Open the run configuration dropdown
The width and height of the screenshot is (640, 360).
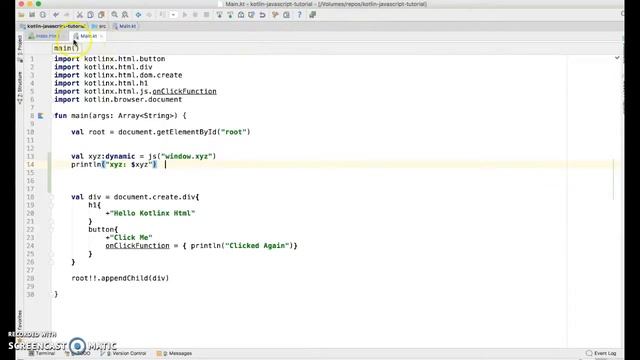pos(173,15)
